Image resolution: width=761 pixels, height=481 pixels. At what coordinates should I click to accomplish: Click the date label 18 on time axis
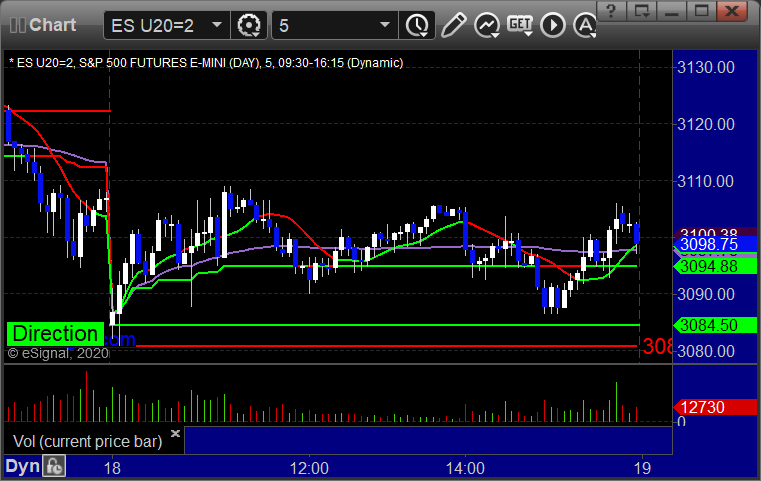pyautogui.click(x=112, y=468)
